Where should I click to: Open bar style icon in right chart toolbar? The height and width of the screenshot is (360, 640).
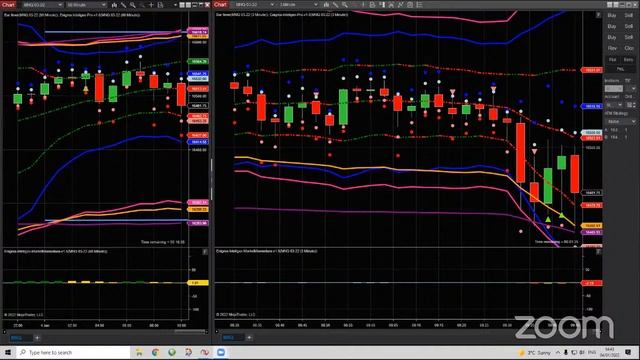coord(326,5)
